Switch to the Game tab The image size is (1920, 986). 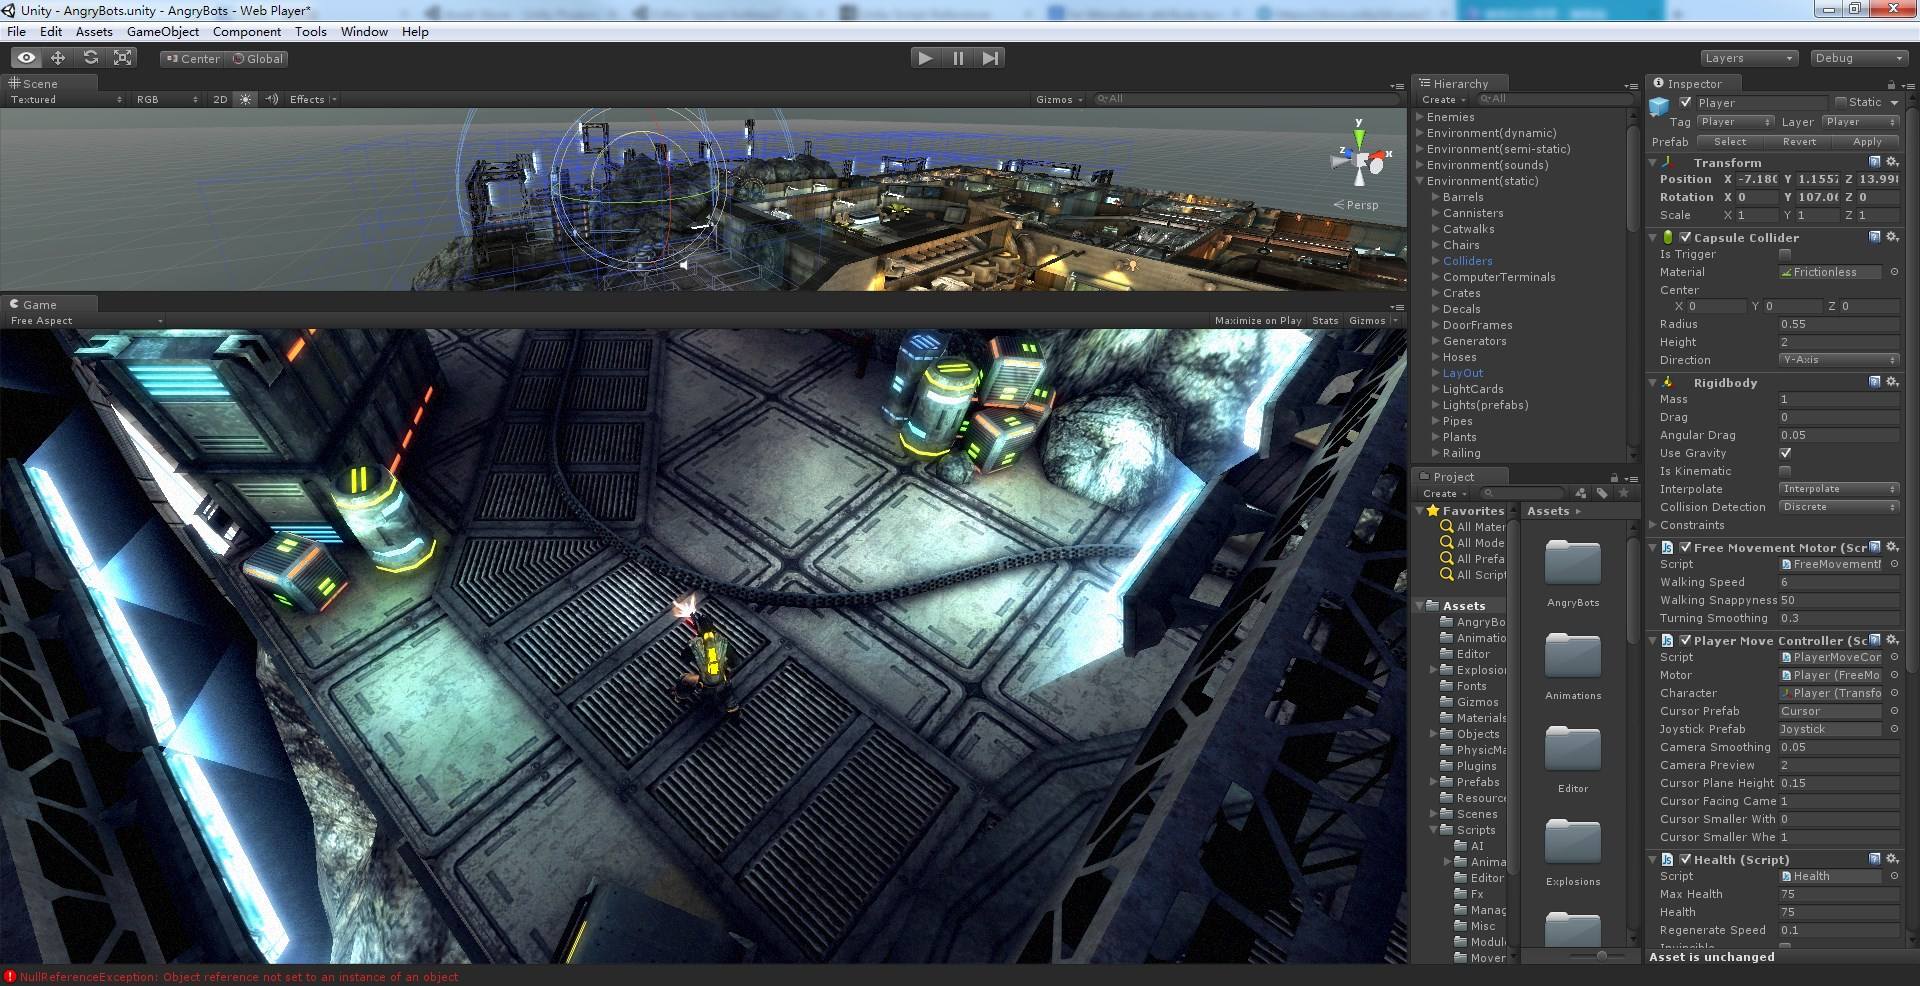click(39, 304)
